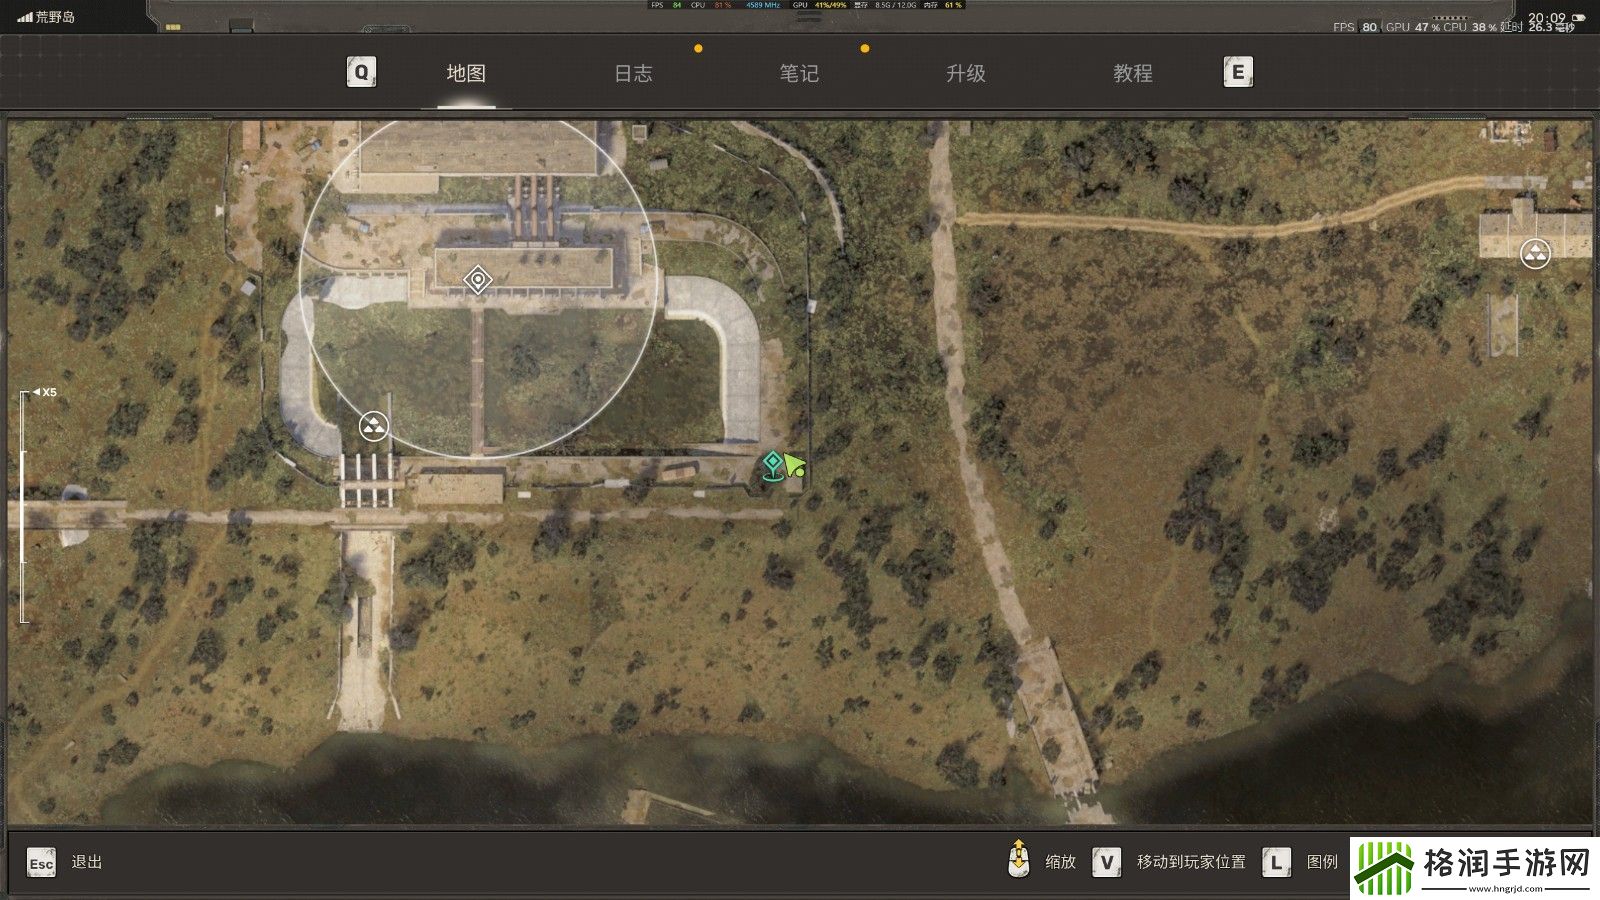Select the teal waypoint pin marker
The image size is (1600, 900).
[x=772, y=465]
